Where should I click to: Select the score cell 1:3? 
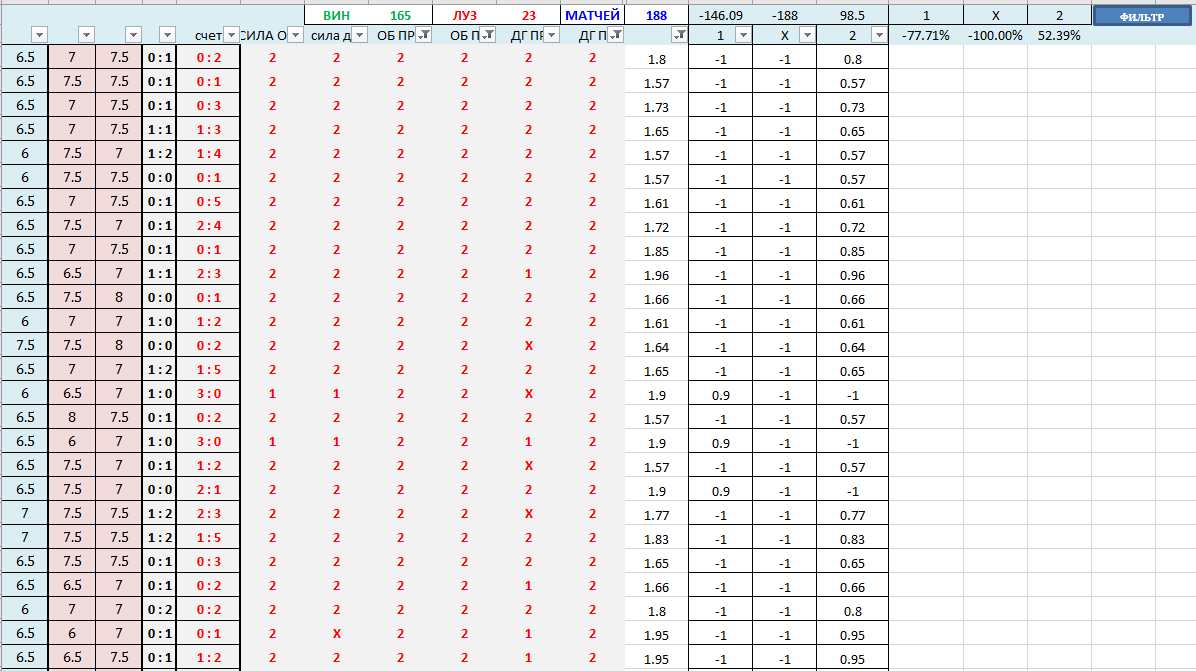point(208,130)
